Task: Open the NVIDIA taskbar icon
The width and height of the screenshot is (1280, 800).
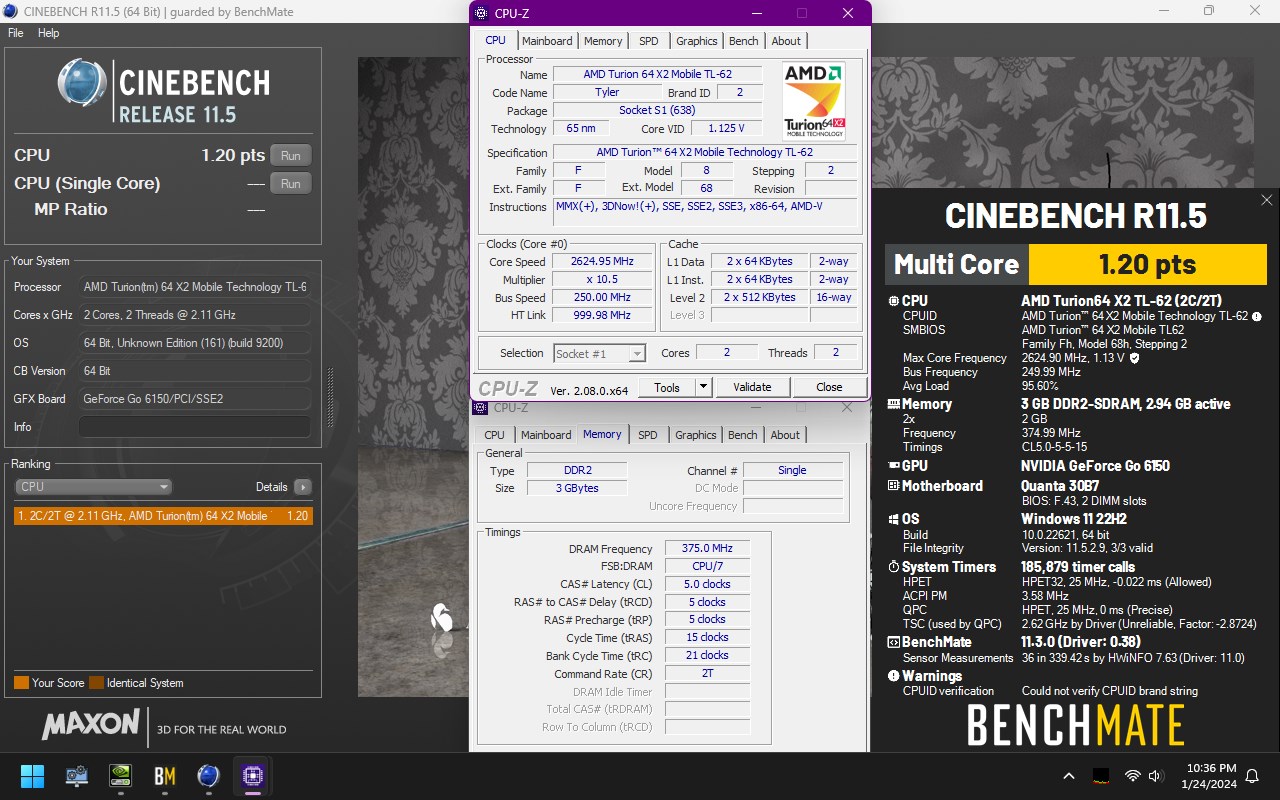Action: click(x=120, y=775)
